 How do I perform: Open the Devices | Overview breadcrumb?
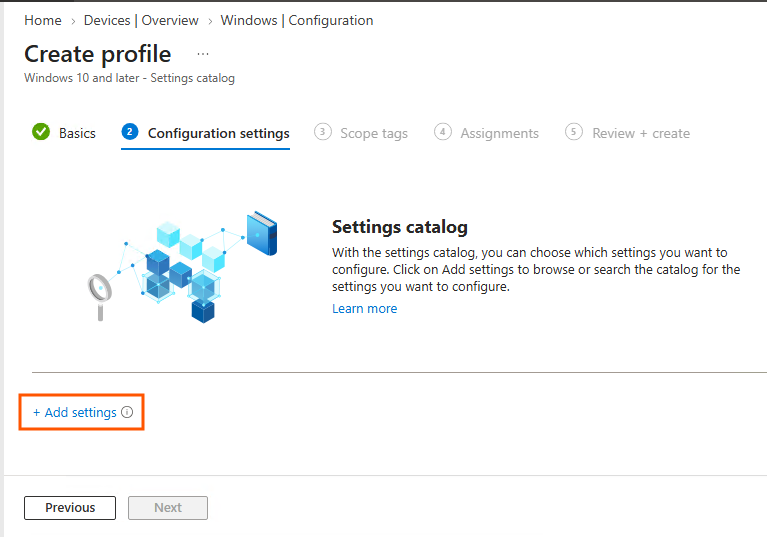coord(141,21)
